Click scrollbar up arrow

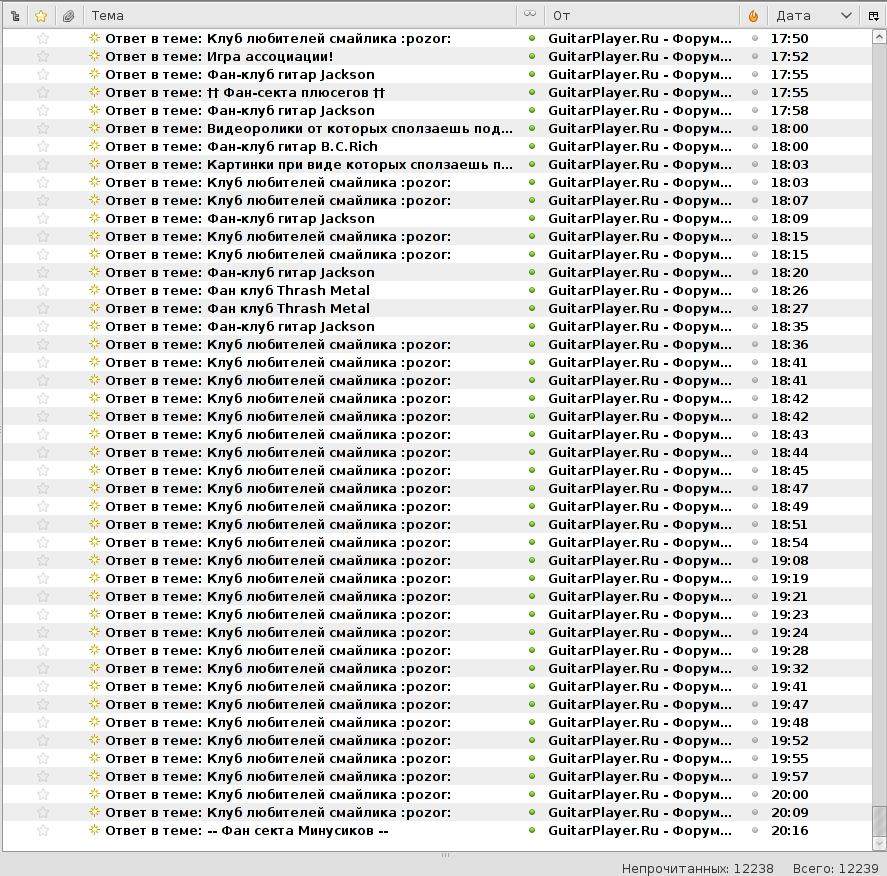tap(879, 37)
